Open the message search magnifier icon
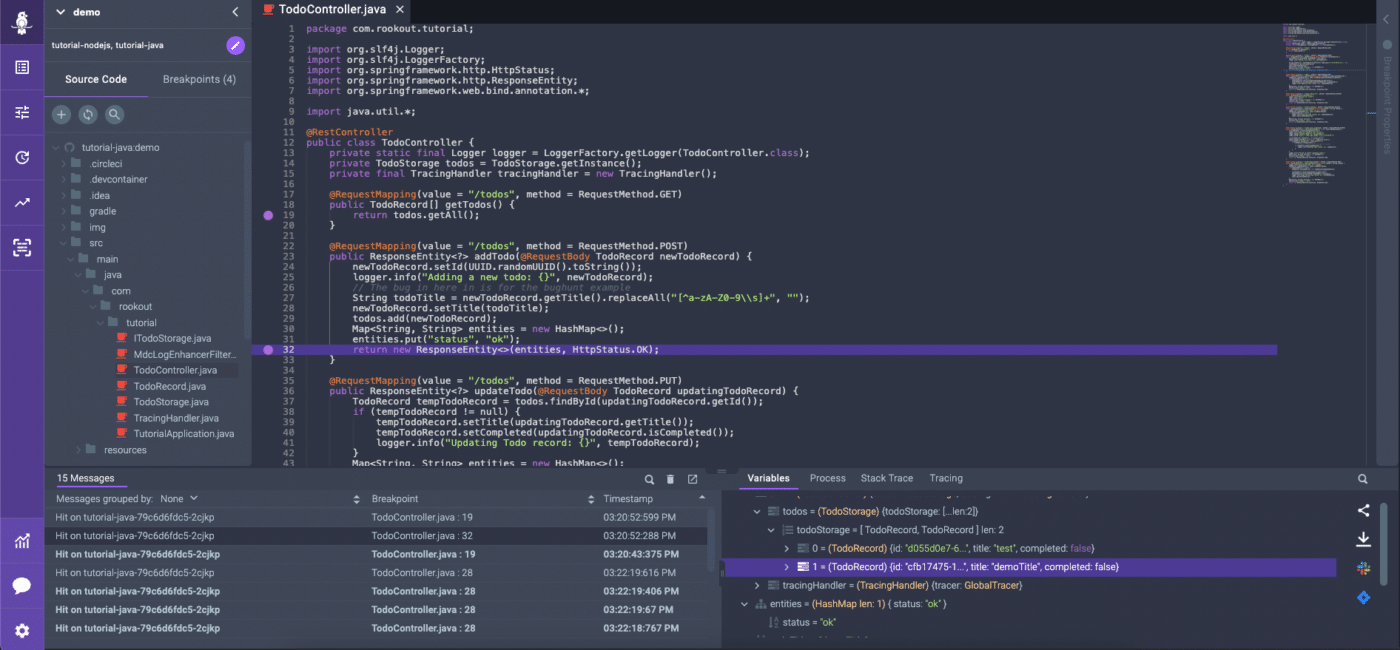1400x650 pixels. click(650, 479)
